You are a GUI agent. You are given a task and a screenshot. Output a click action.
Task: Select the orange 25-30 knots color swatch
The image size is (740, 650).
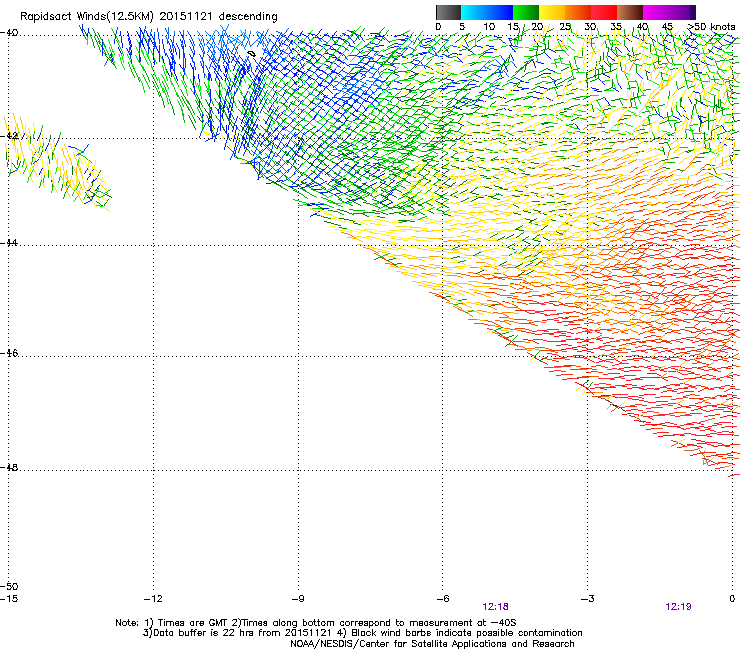(x=578, y=12)
